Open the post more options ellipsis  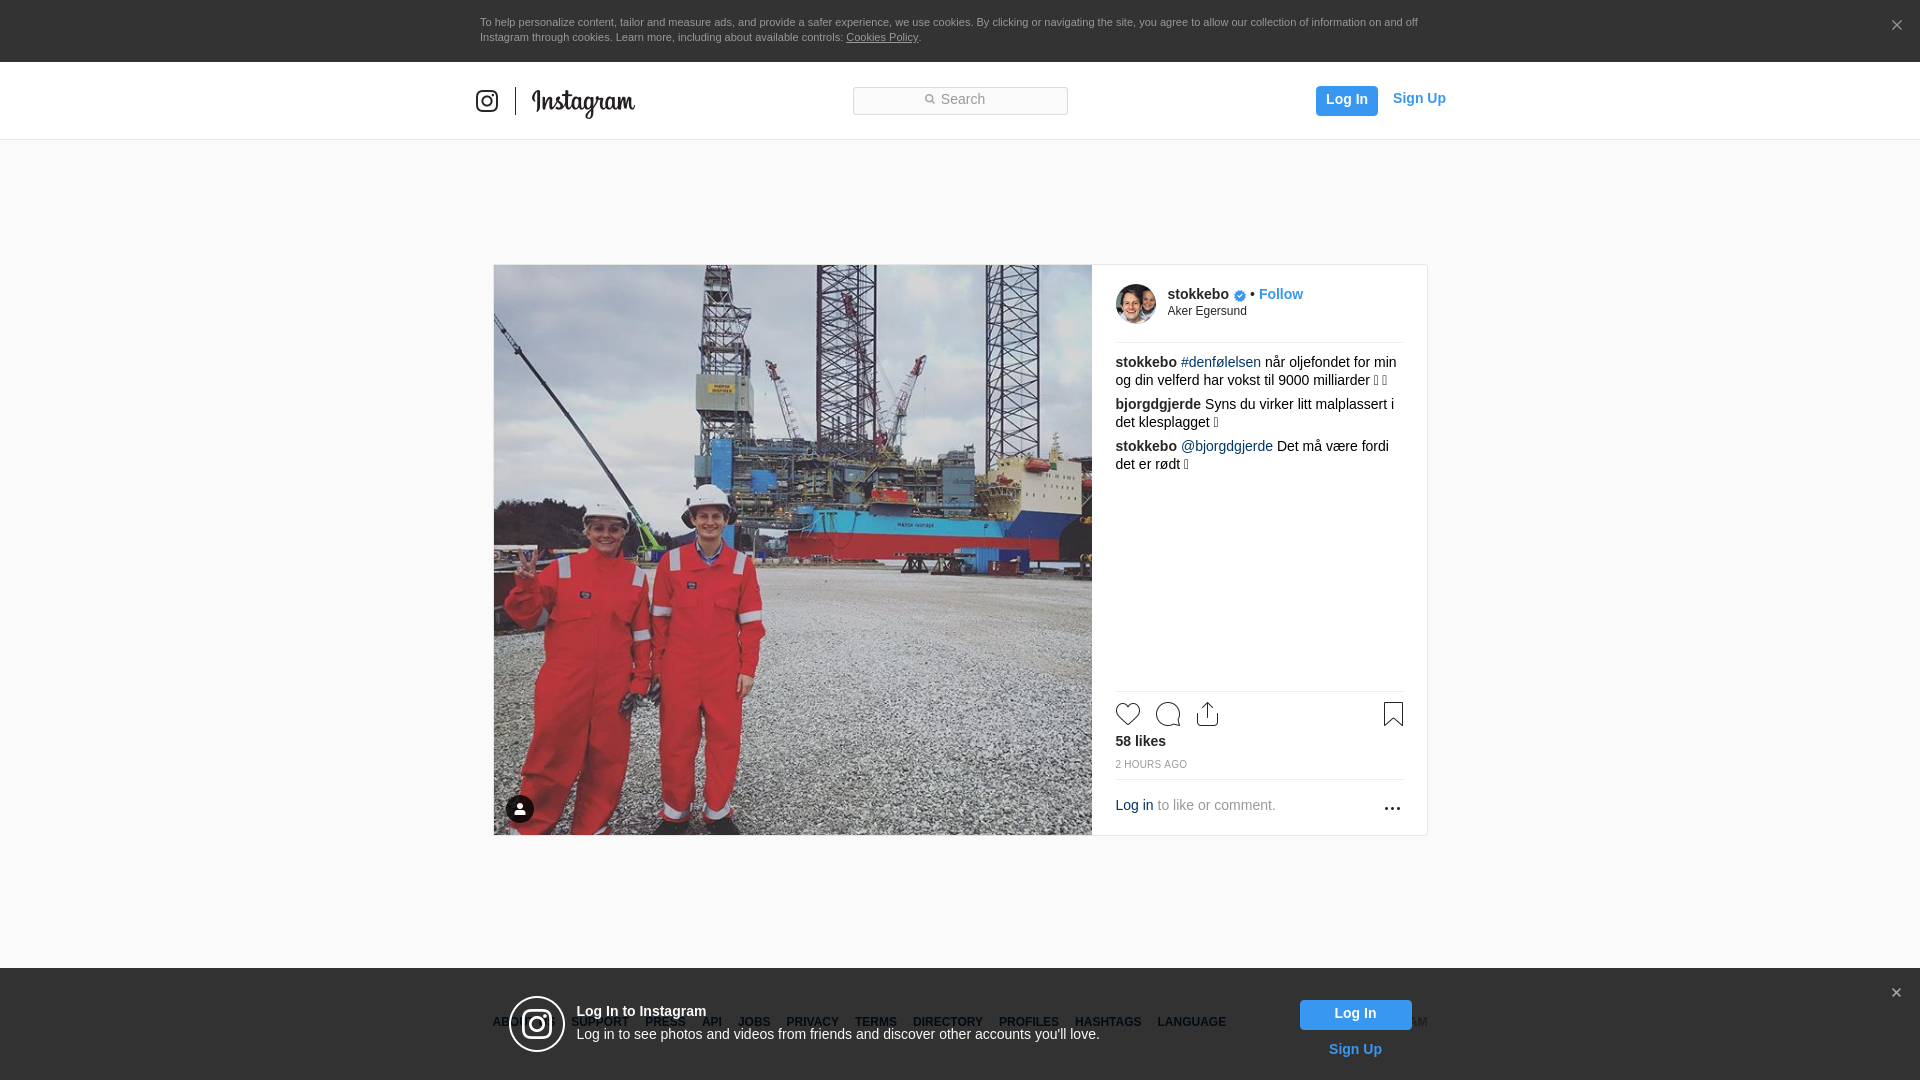click(1391, 808)
